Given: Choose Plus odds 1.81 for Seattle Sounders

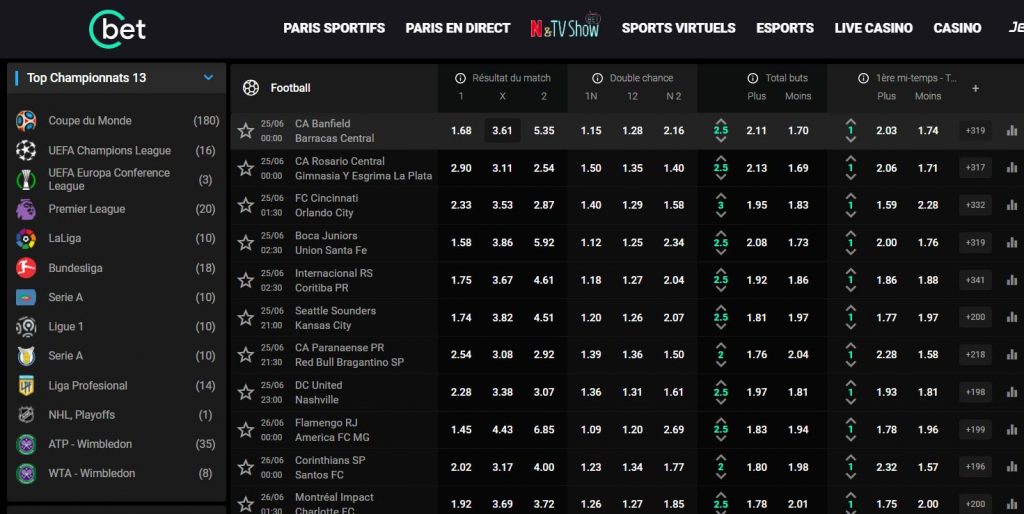Looking at the screenshot, I should [756, 317].
